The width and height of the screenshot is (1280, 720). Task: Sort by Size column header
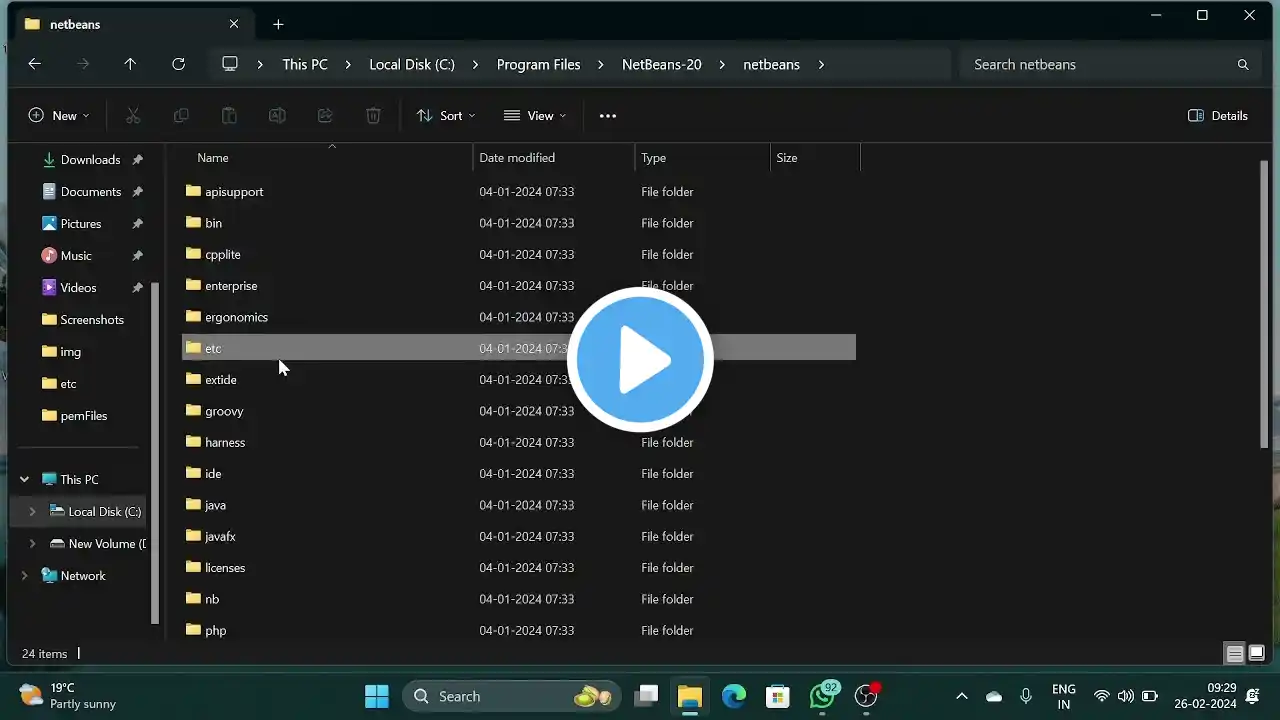coord(787,158)
